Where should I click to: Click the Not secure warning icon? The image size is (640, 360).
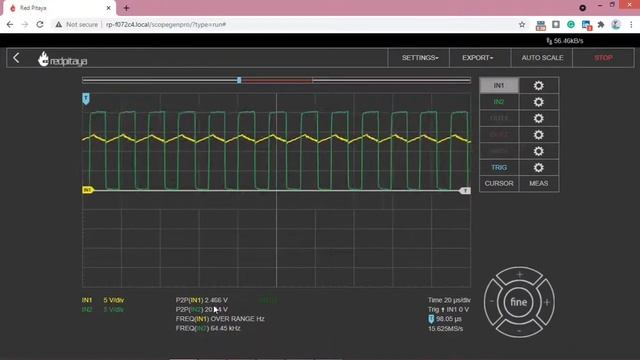(59, 24)
